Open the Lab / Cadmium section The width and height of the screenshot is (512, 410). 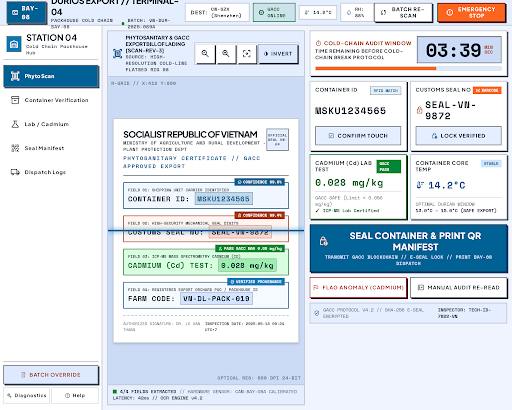point(51,124)
